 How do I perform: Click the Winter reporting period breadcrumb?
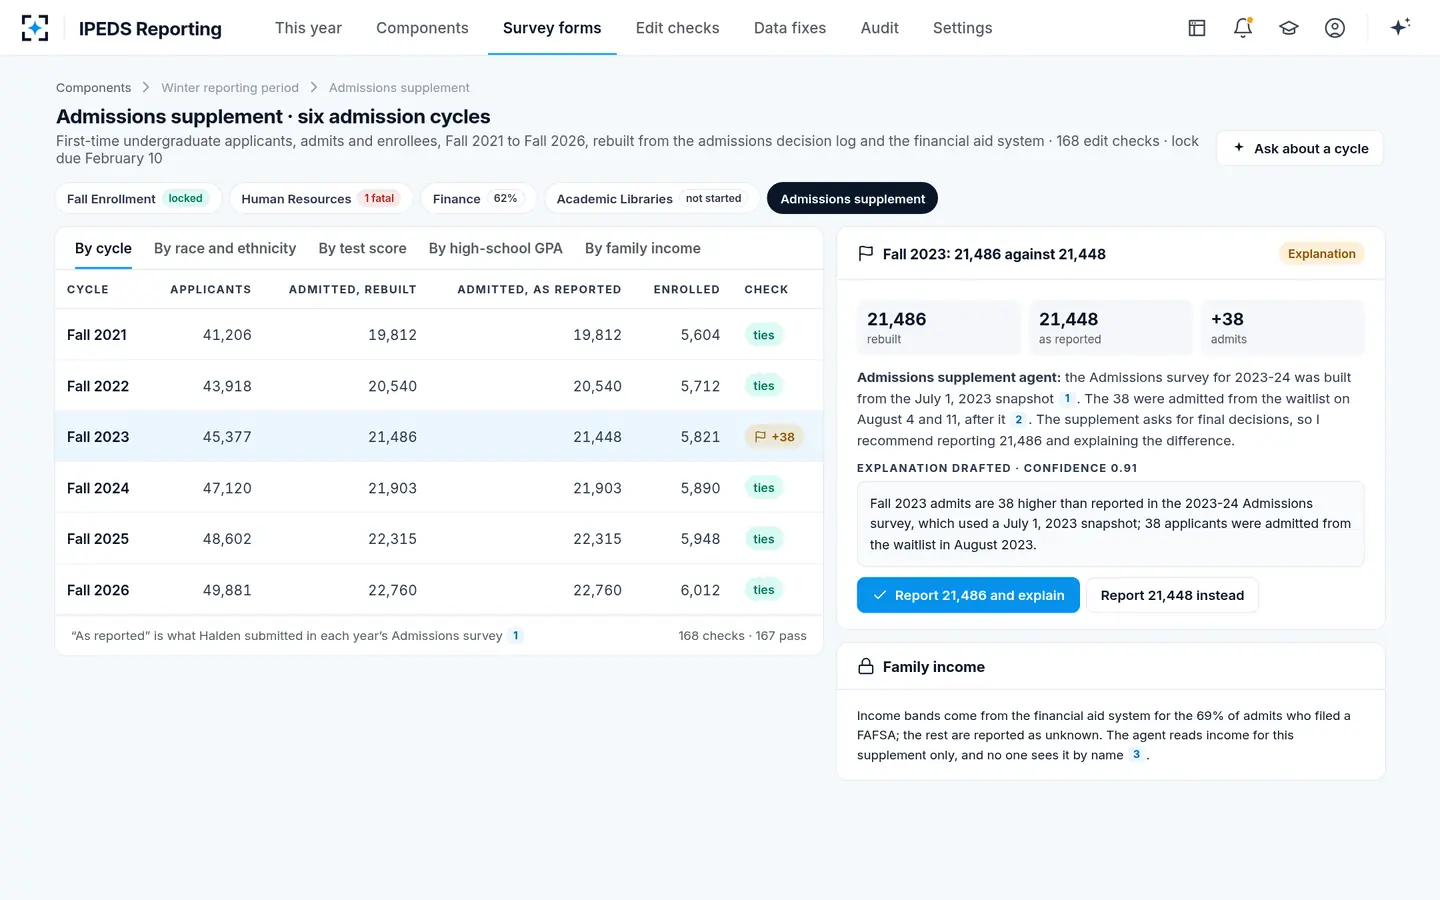pos(230,88)
